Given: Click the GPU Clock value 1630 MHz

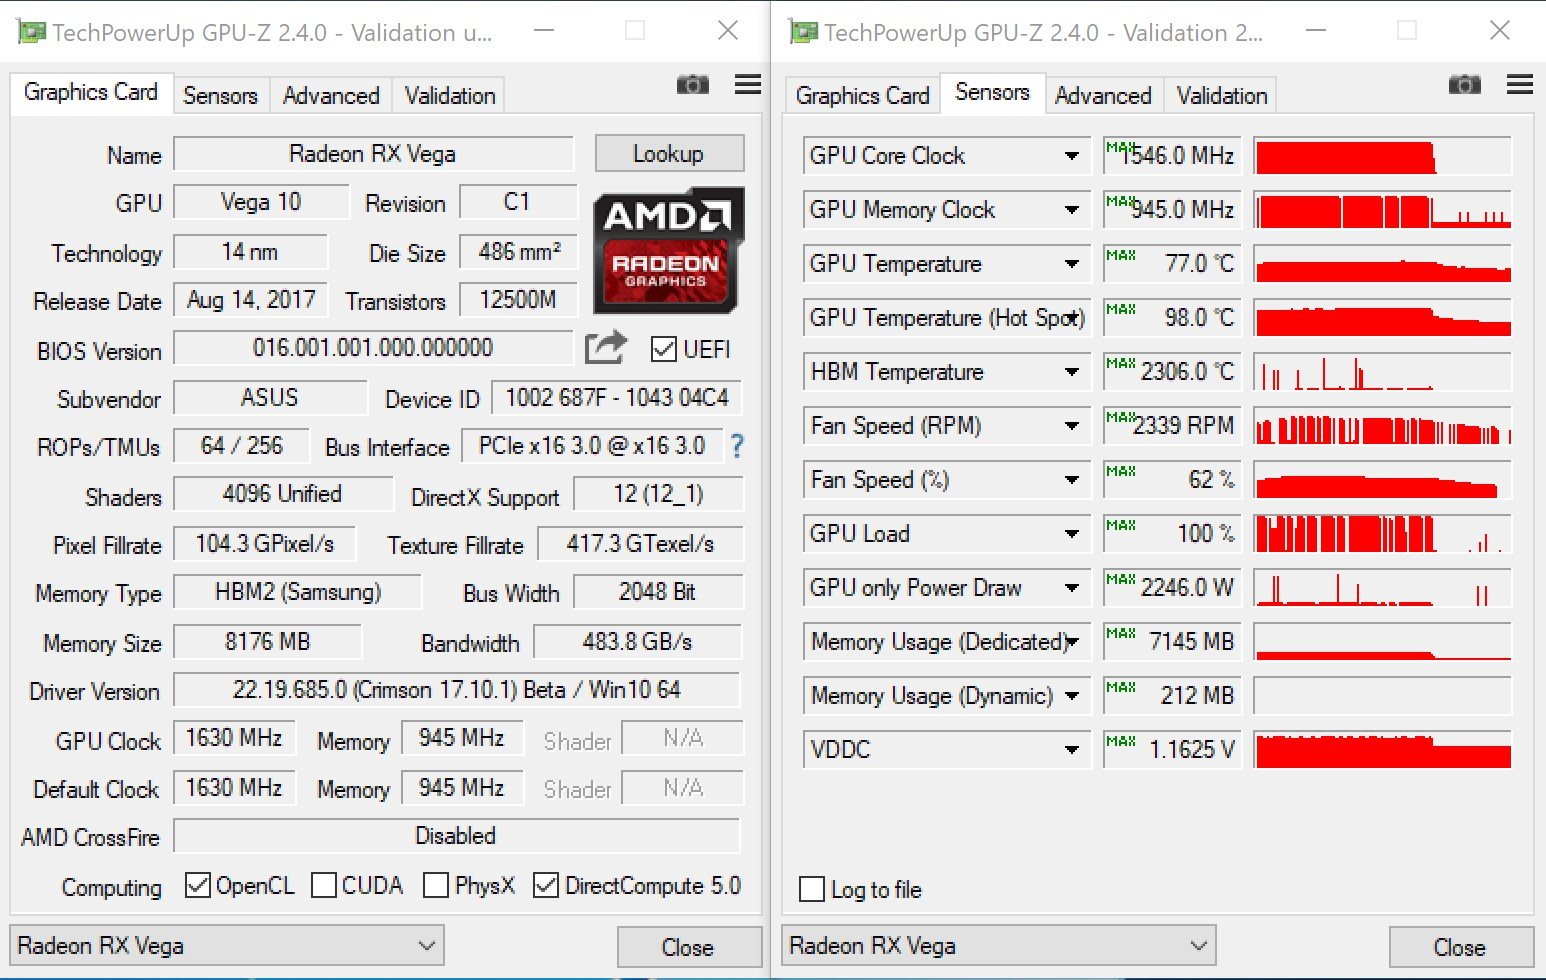Looking at the screenshot, I should pyautogui.click(x=234, y=738).
